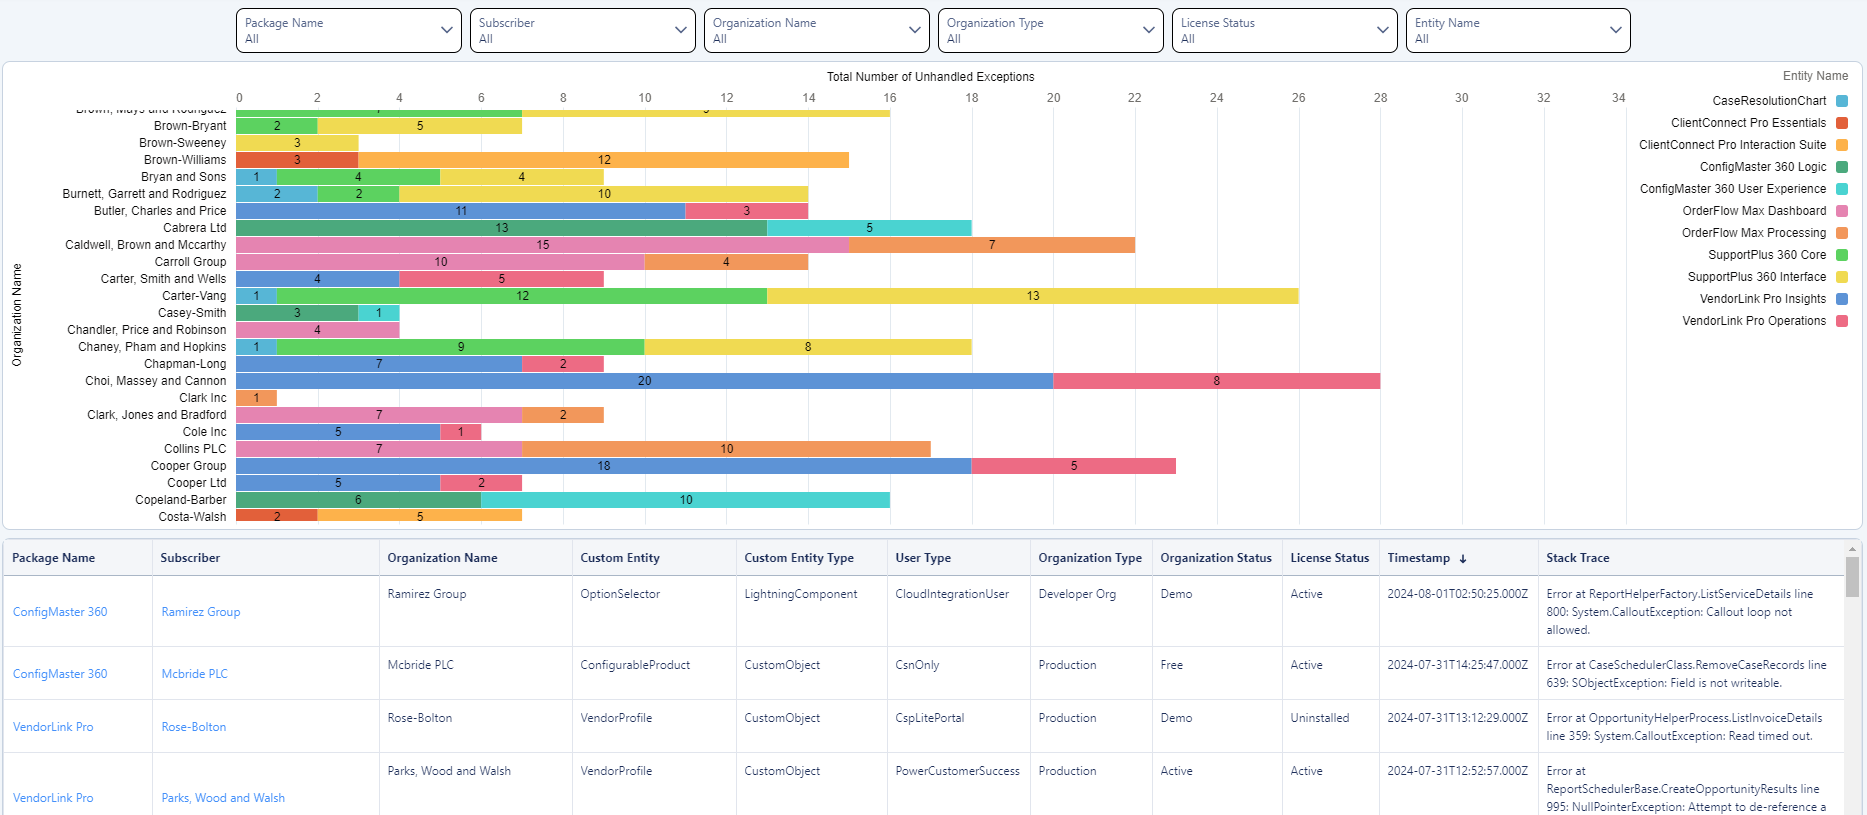The image size is (1867, 815).
Task: Click the Timestamp sort descending arrow
Action: (x=1463, y=559)
